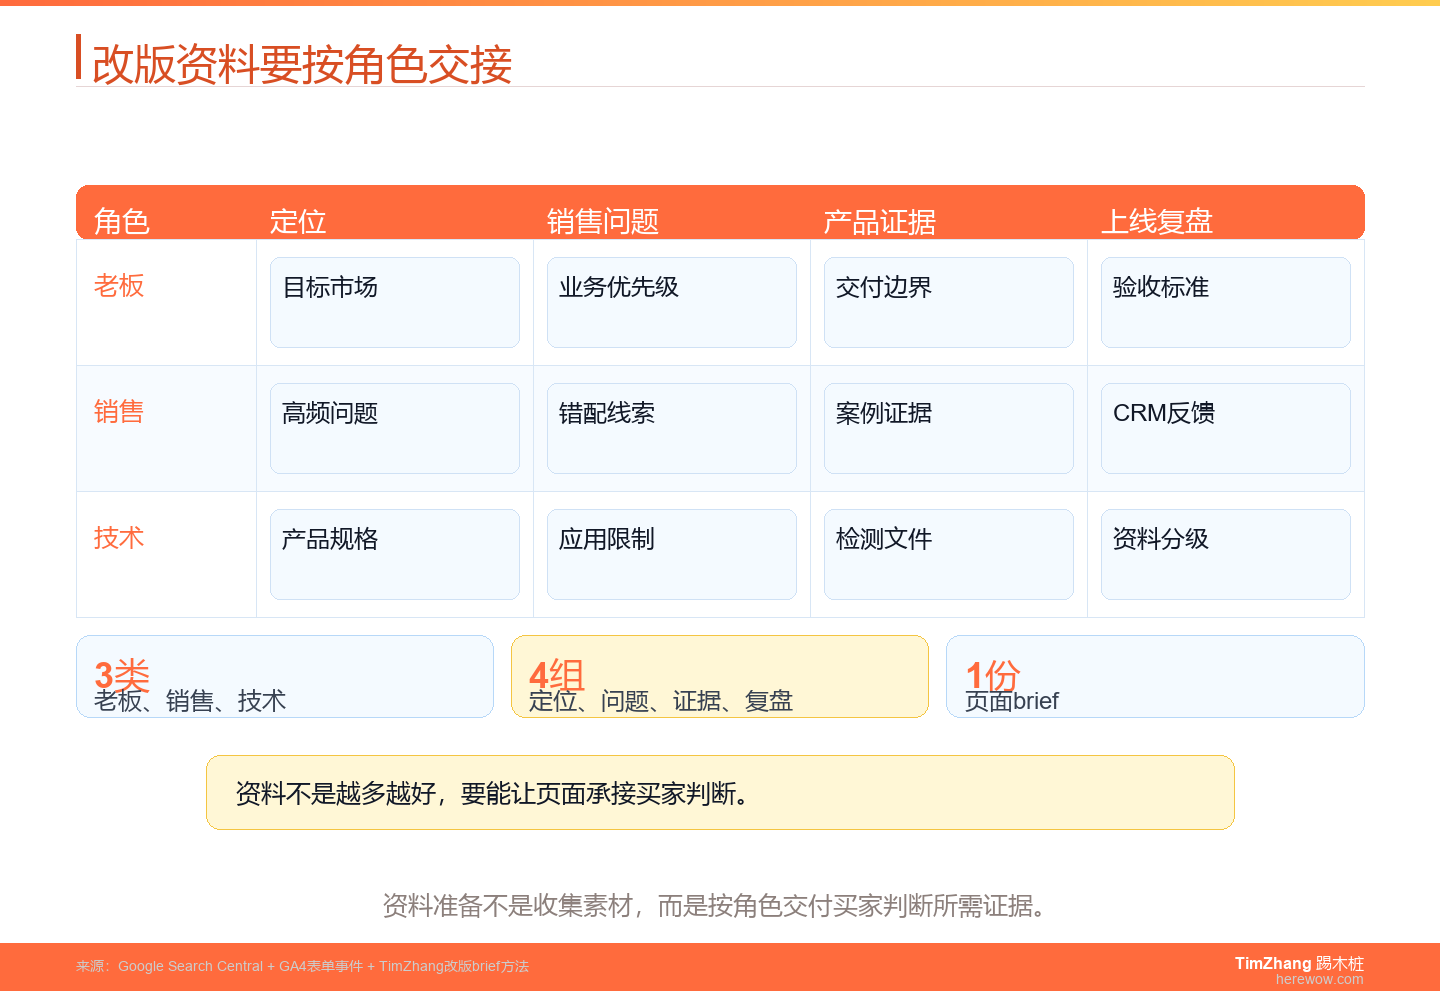The image size is (1440, 991).
Task: Click the text 定位、问题、证据、复盘
Action: (x=661, y=701)
